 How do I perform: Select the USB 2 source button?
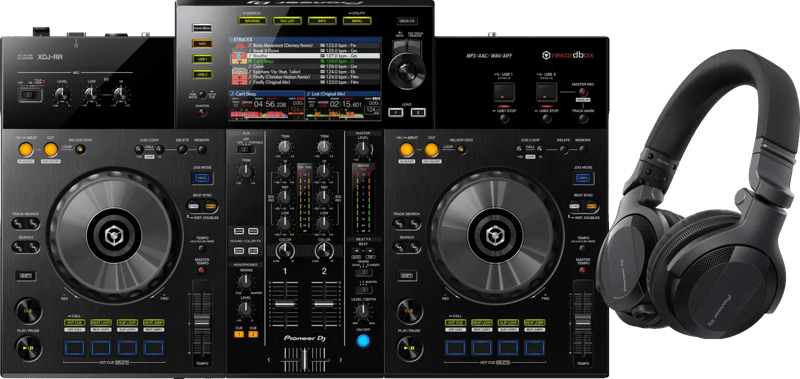(x=202, y=74)
